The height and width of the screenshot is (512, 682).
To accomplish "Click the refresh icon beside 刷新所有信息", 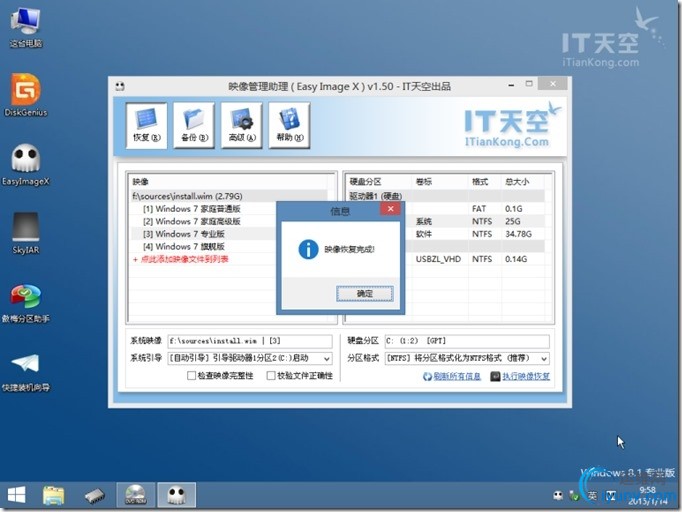I will (427, 376).
